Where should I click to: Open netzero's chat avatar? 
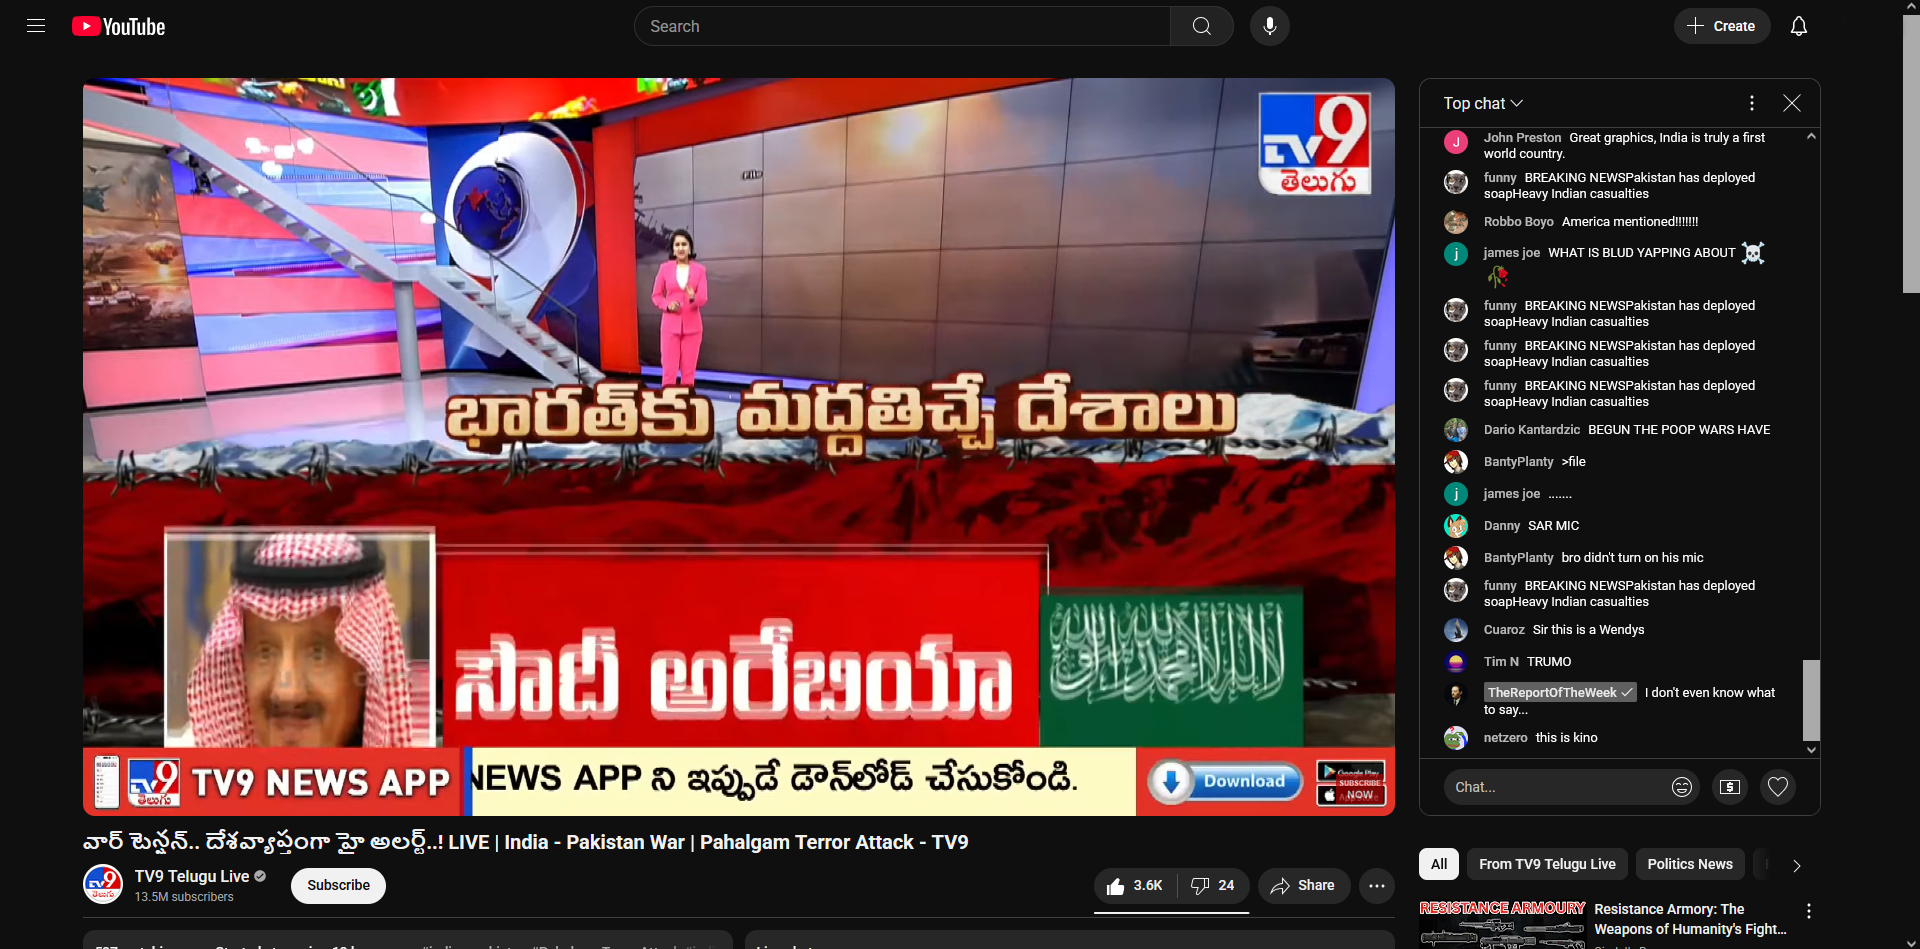(1456, 738)
